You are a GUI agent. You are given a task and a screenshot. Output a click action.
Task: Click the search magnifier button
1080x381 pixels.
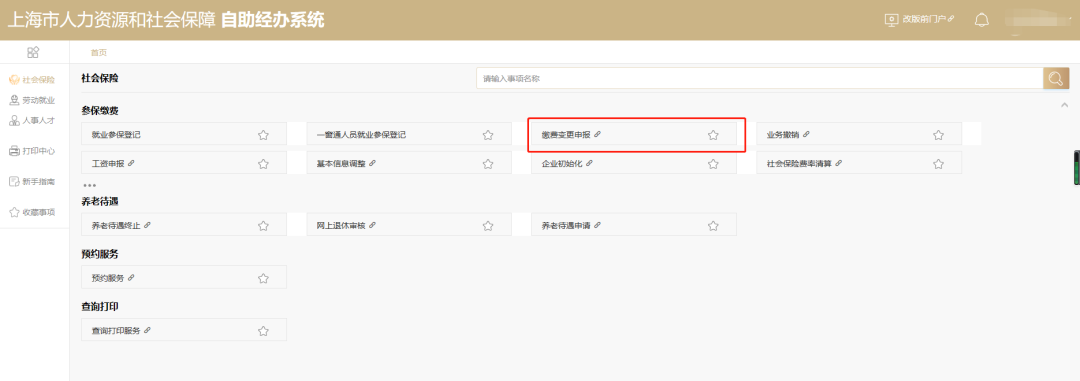1056,79
